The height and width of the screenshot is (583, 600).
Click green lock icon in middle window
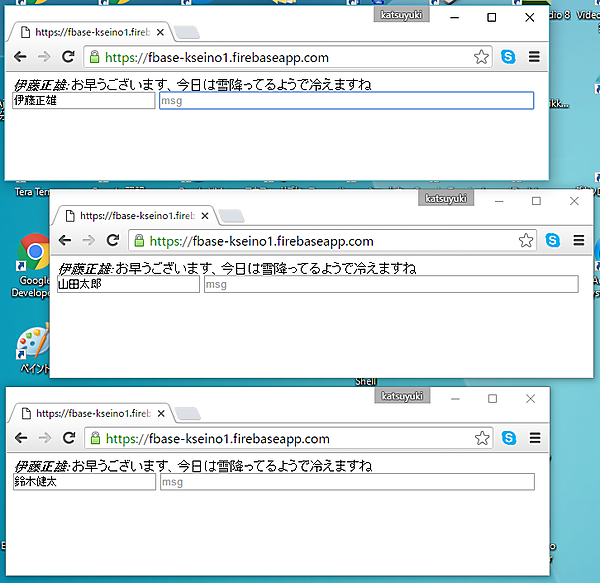[x=139, y=241]
